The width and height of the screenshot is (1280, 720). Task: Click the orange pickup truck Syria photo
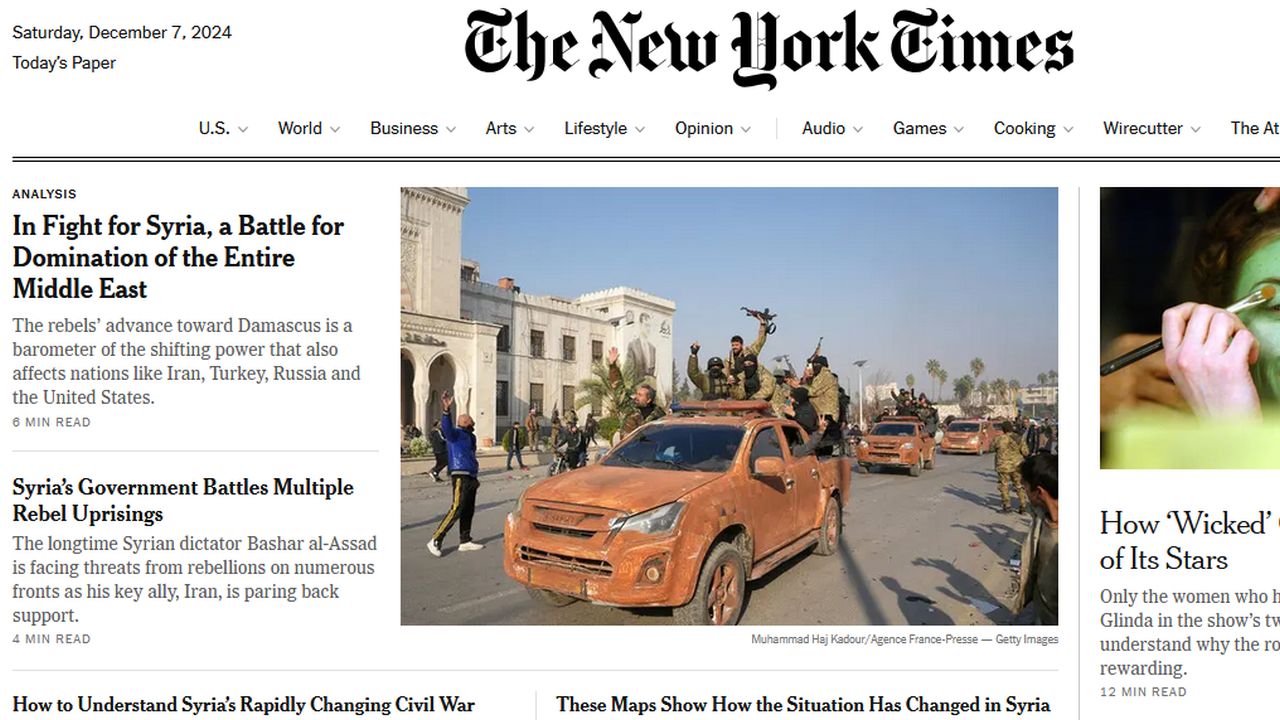729,406
